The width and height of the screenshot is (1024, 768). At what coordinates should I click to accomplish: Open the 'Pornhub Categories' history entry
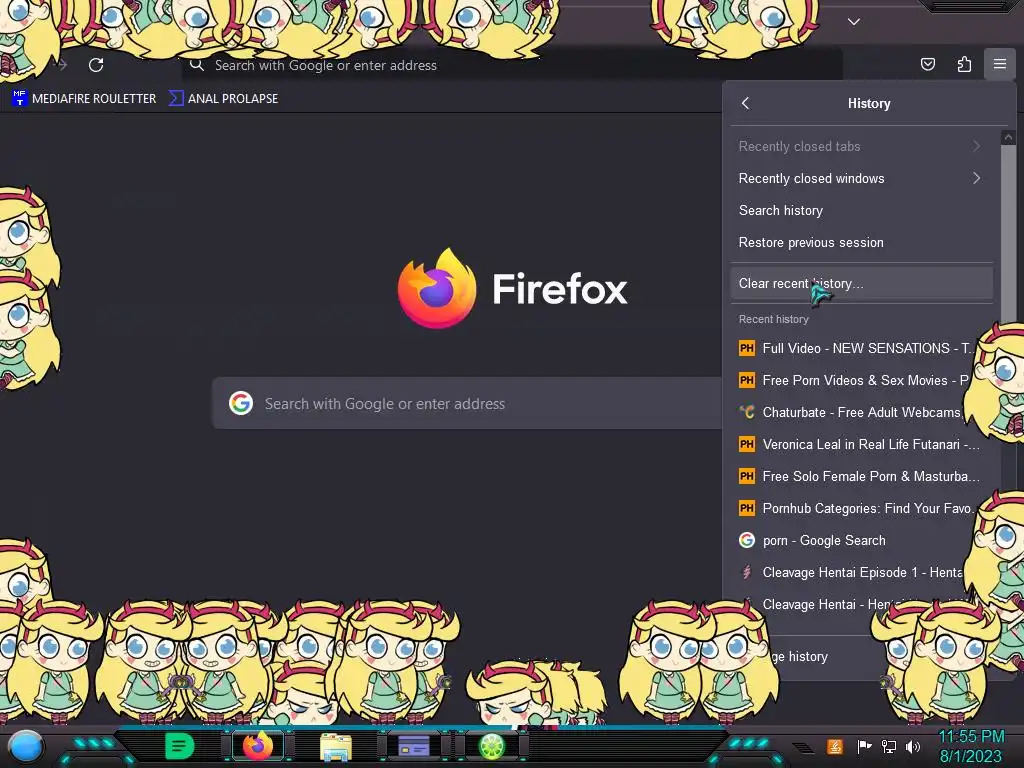861,508
